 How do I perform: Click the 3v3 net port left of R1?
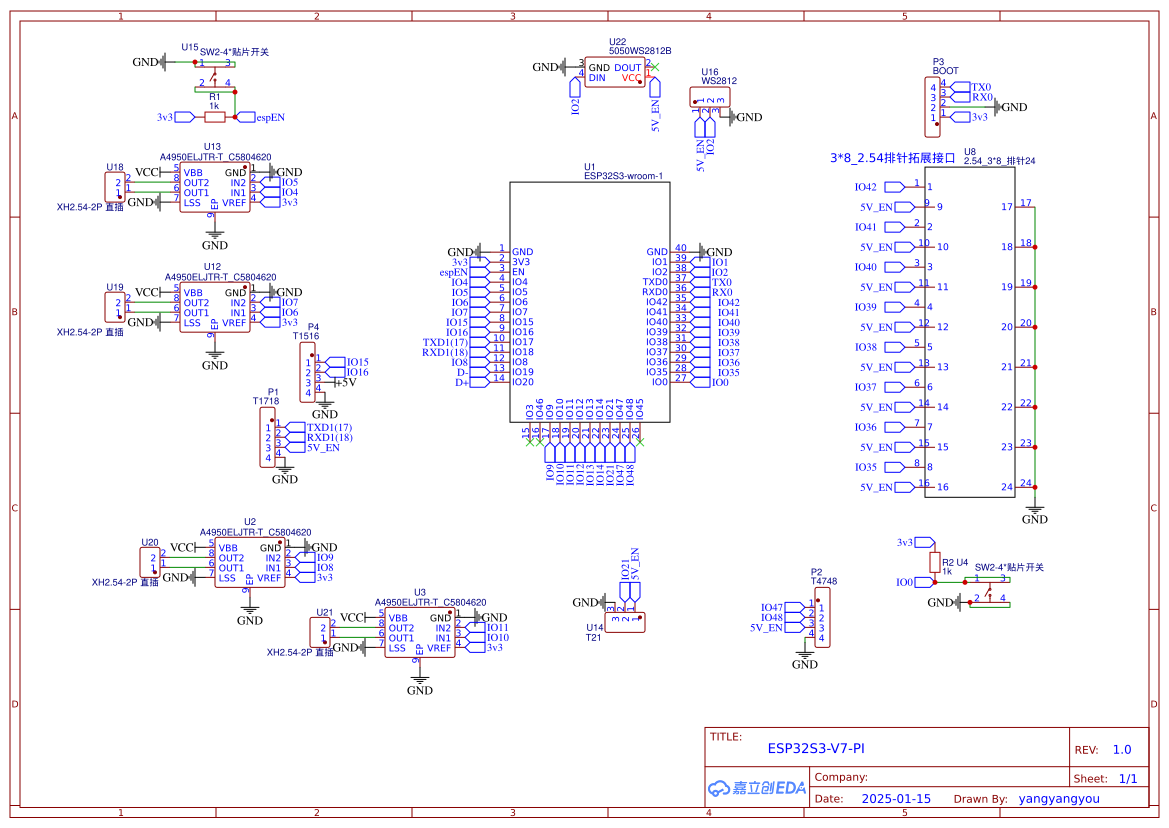click(176, 117)
